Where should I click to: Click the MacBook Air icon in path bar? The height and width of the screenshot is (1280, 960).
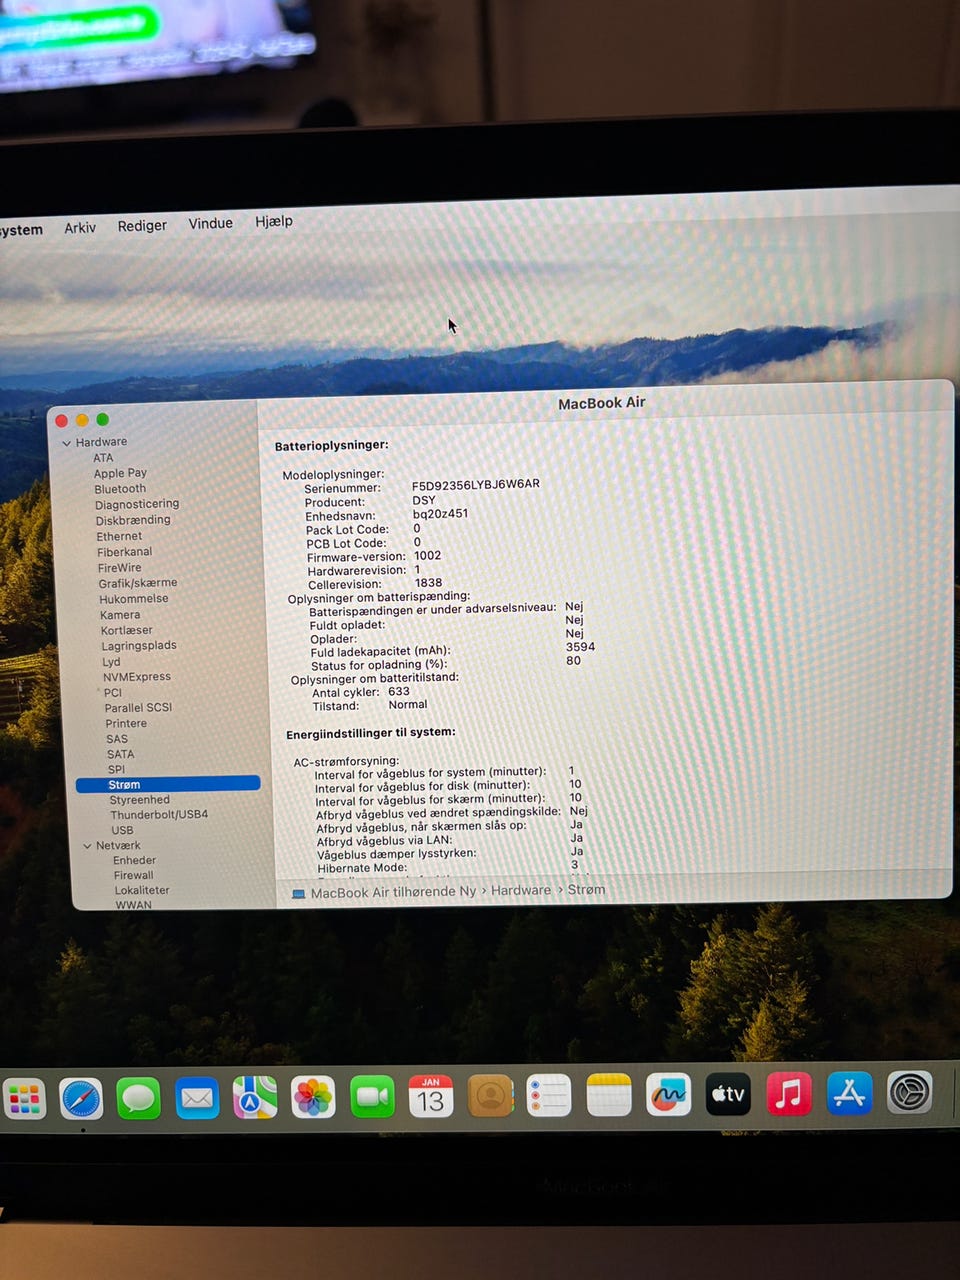[298, 893]
